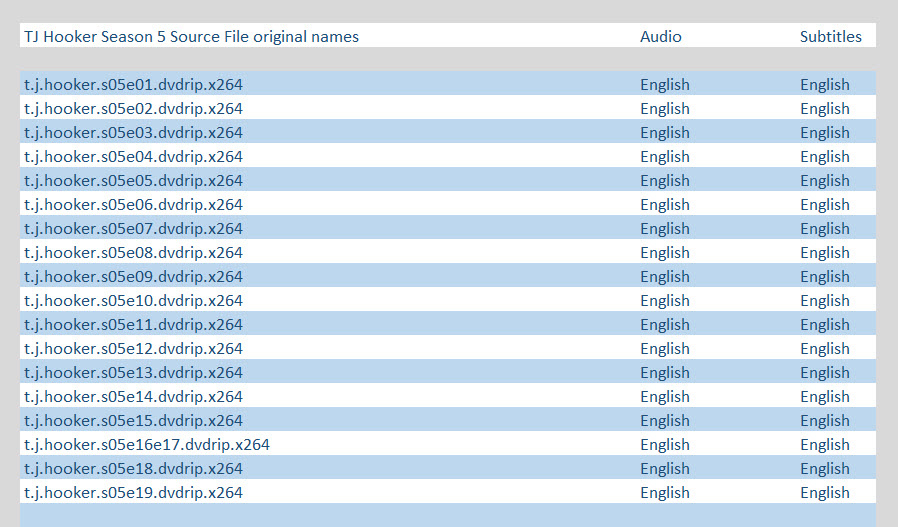Click the Audio value English for s05e18
898x527 pixels.
[664, 470]
